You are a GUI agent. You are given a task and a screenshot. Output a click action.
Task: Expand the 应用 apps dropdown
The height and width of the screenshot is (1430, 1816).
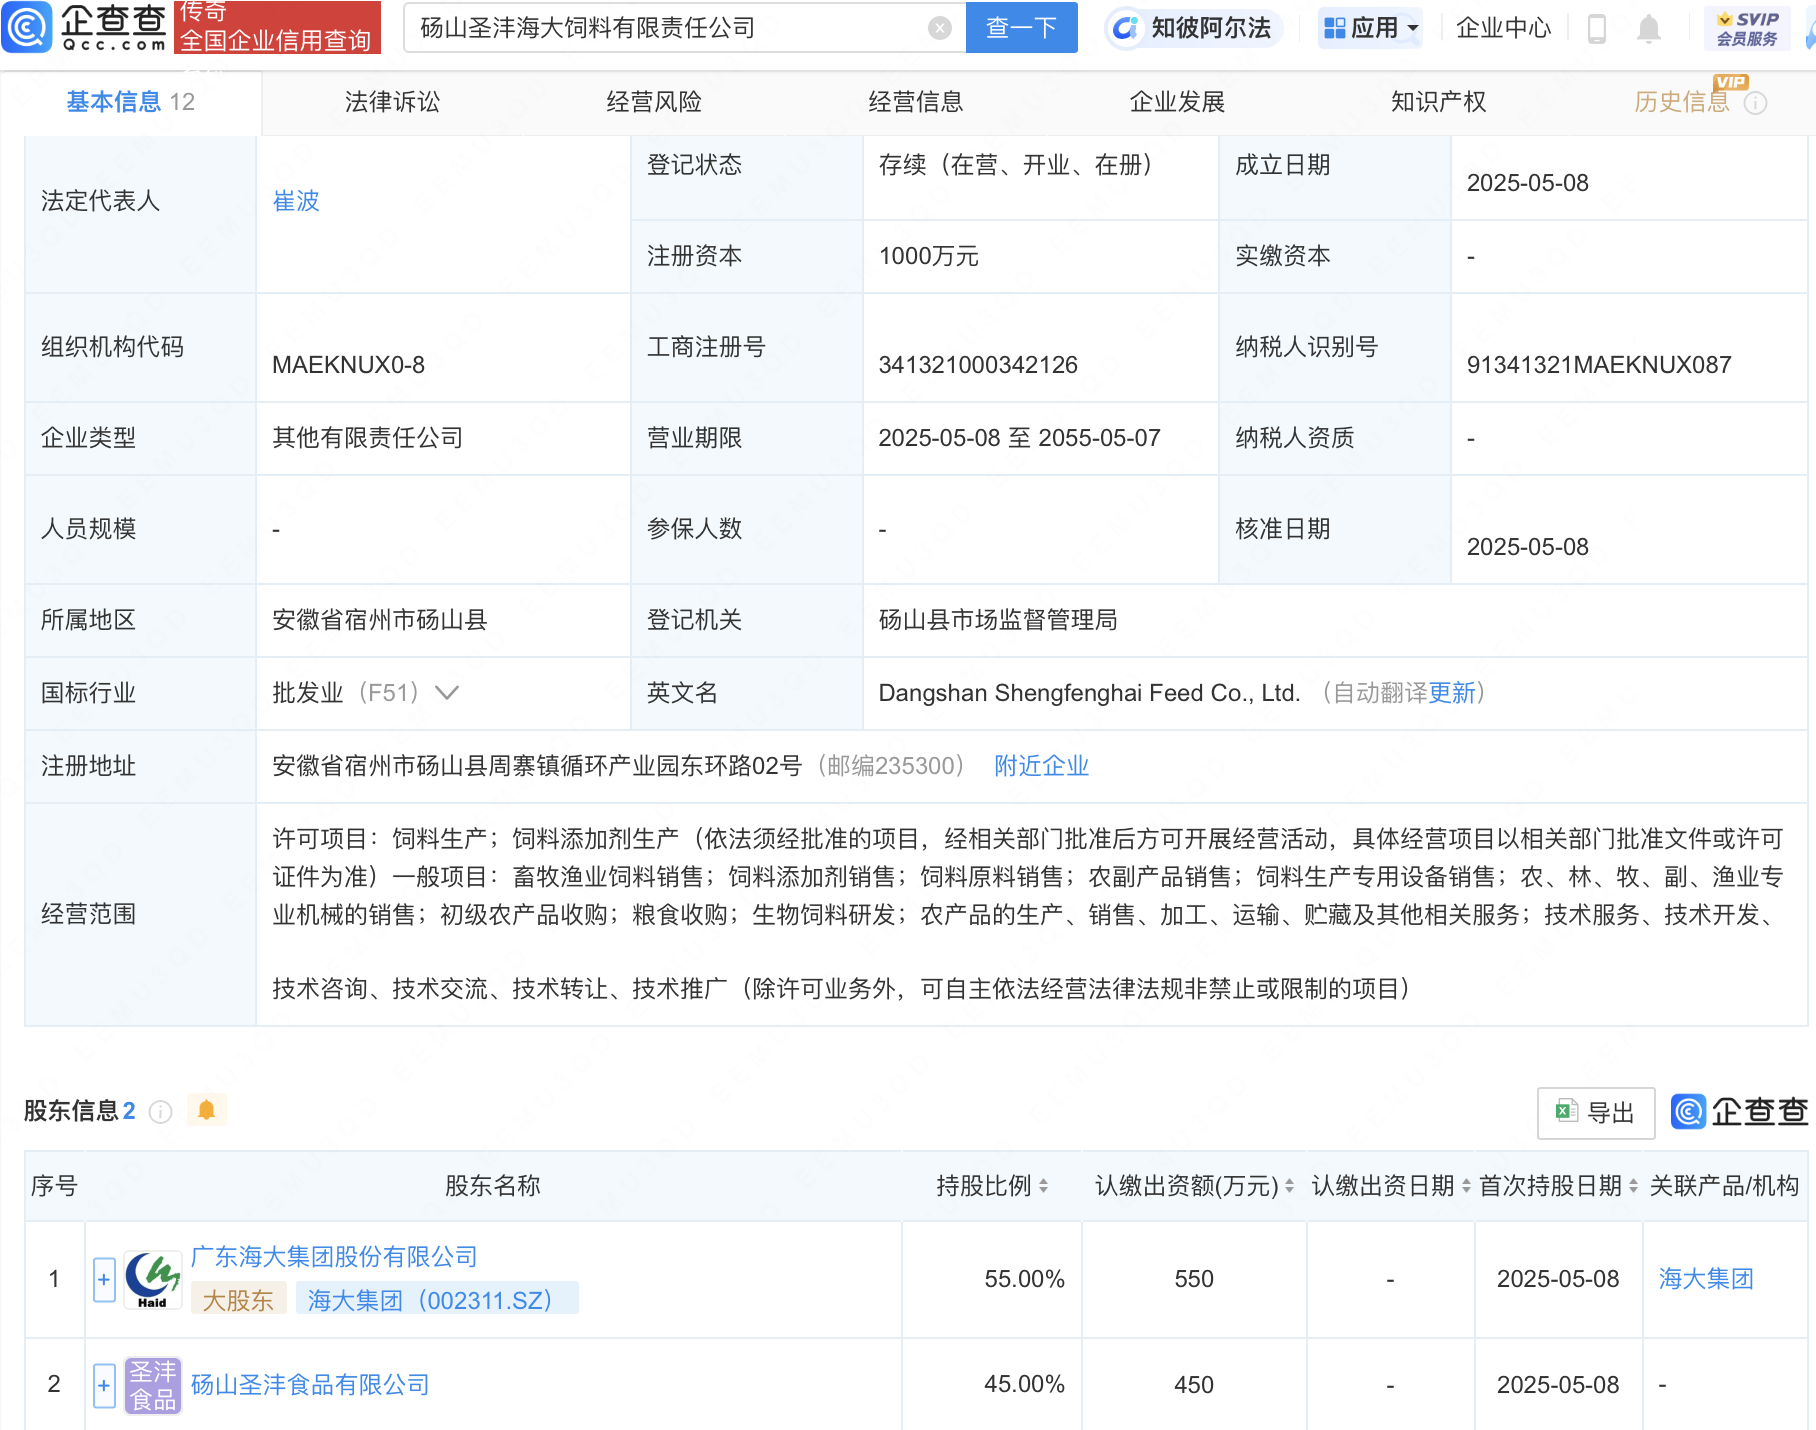click(x=1371, y=28)
